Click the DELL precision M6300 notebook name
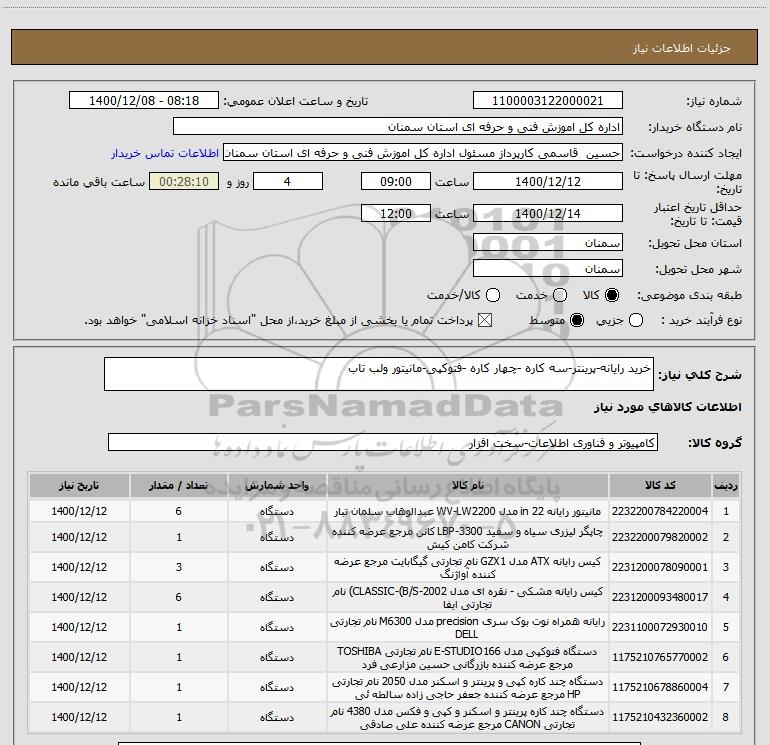Viewport: 770px width, 745px height. (468, 628)
